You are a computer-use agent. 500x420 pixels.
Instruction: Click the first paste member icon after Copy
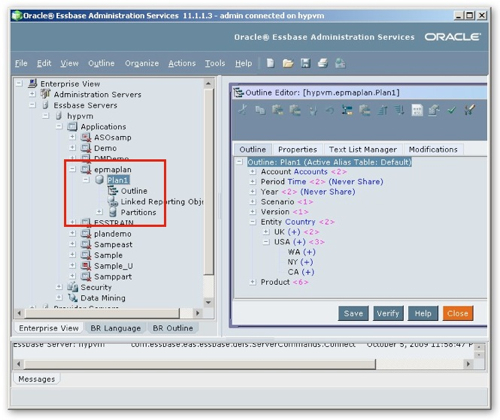coord(277,110)
